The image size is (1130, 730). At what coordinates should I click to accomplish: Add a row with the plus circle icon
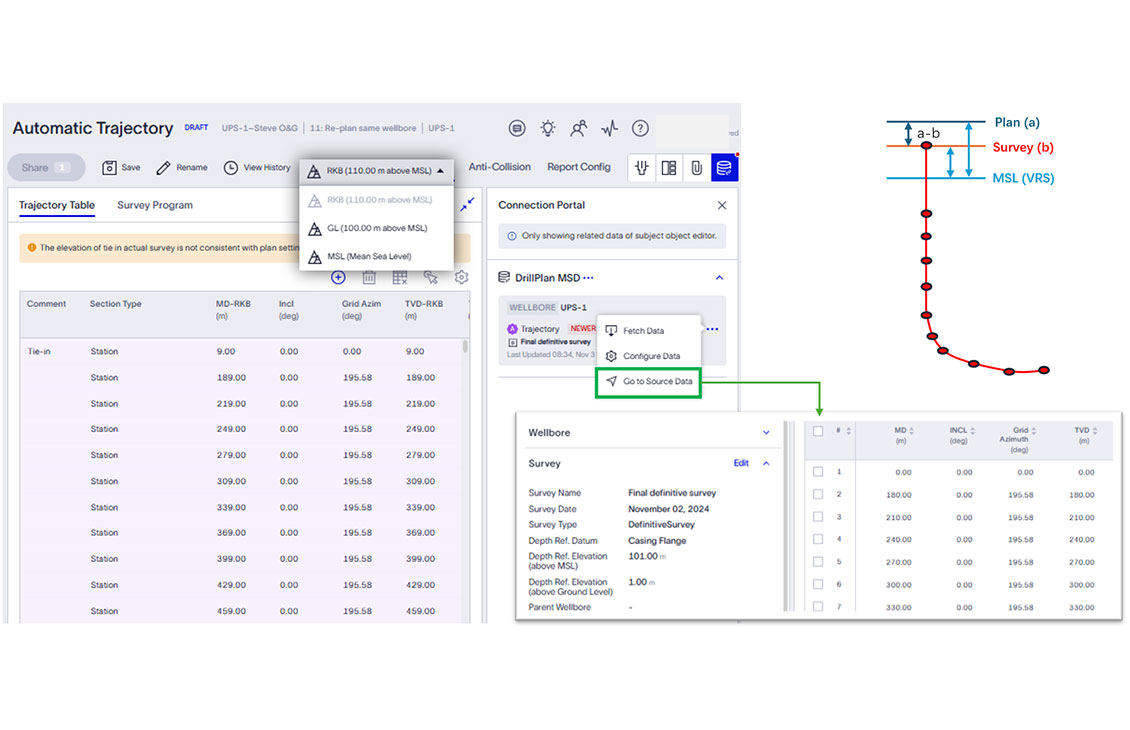338,278
